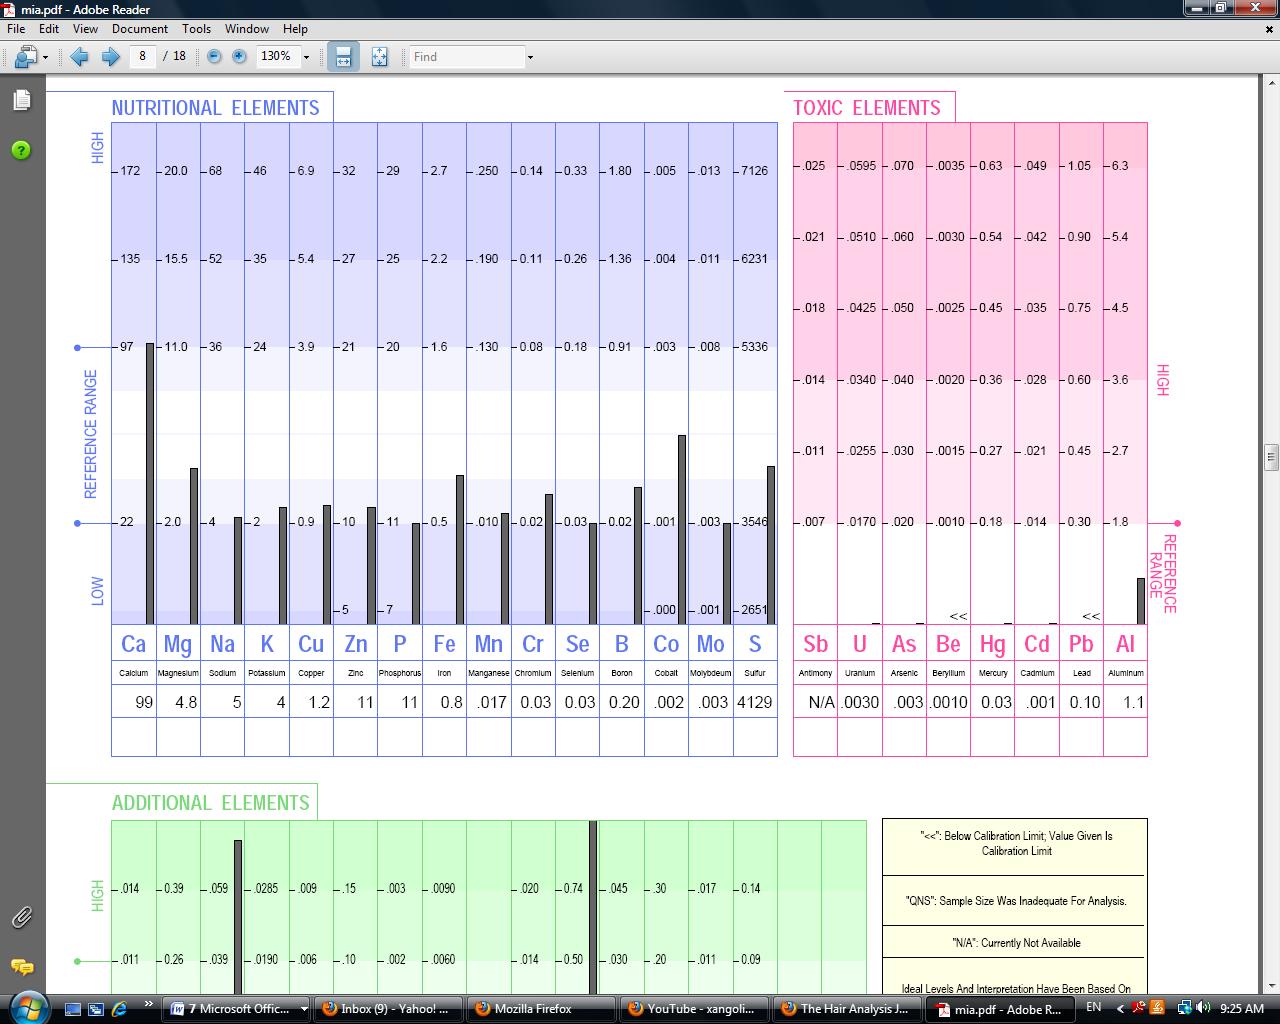Open the zoom level dropdown arrow
Viewport: 1280px width, 1024px height.
coord(306,57)
